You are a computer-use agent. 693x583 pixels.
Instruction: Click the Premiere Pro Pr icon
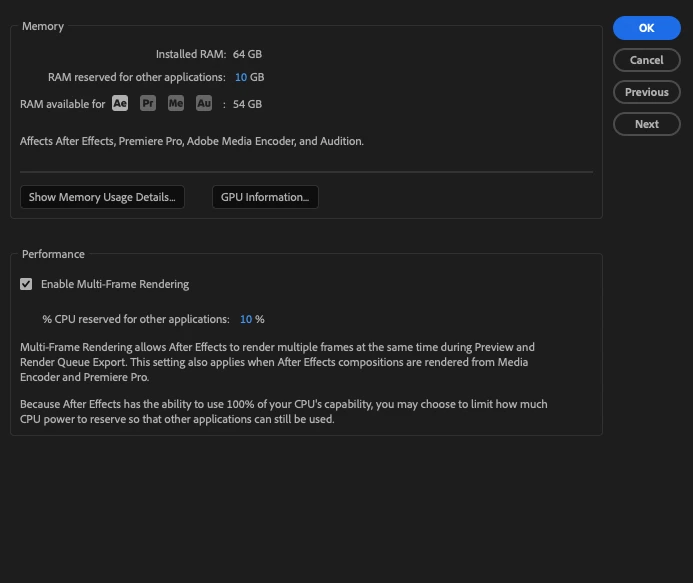148,103
